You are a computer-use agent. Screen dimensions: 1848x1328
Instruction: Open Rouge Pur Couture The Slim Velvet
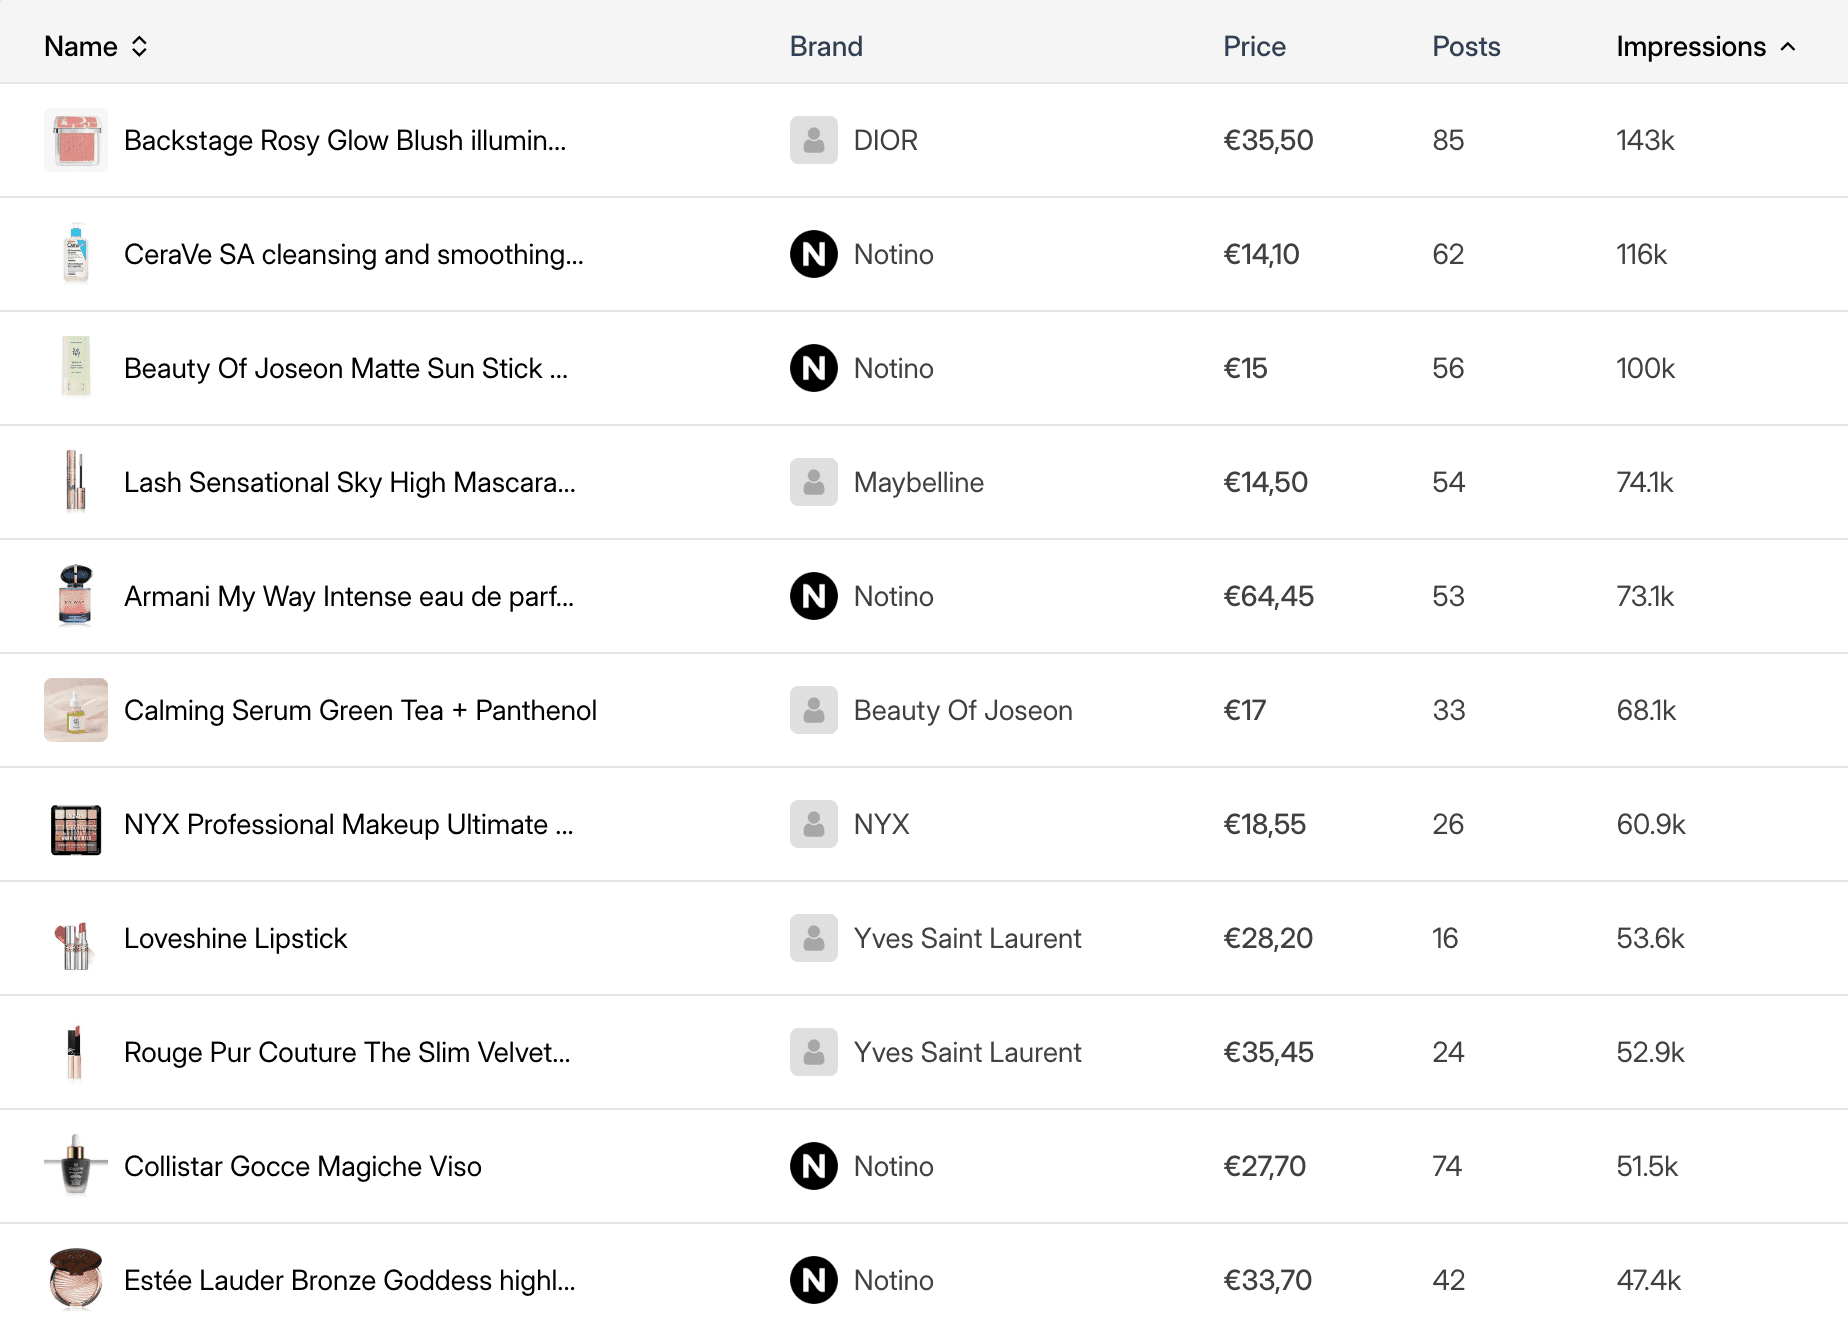coord(346,1052)
